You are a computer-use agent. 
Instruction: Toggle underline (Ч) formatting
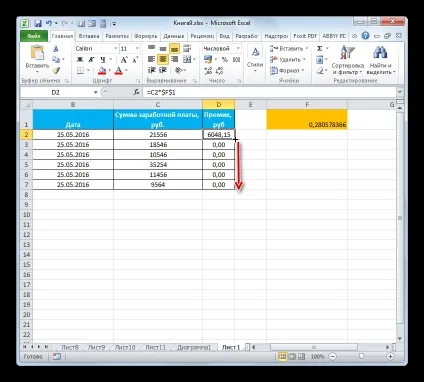[x=103, y=60]
